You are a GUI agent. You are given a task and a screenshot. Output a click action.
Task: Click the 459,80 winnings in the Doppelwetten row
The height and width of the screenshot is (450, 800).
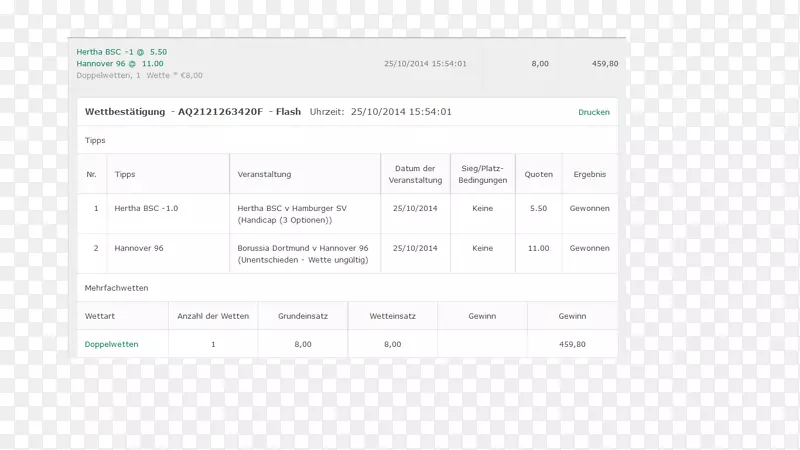click(x=572, y=344)
